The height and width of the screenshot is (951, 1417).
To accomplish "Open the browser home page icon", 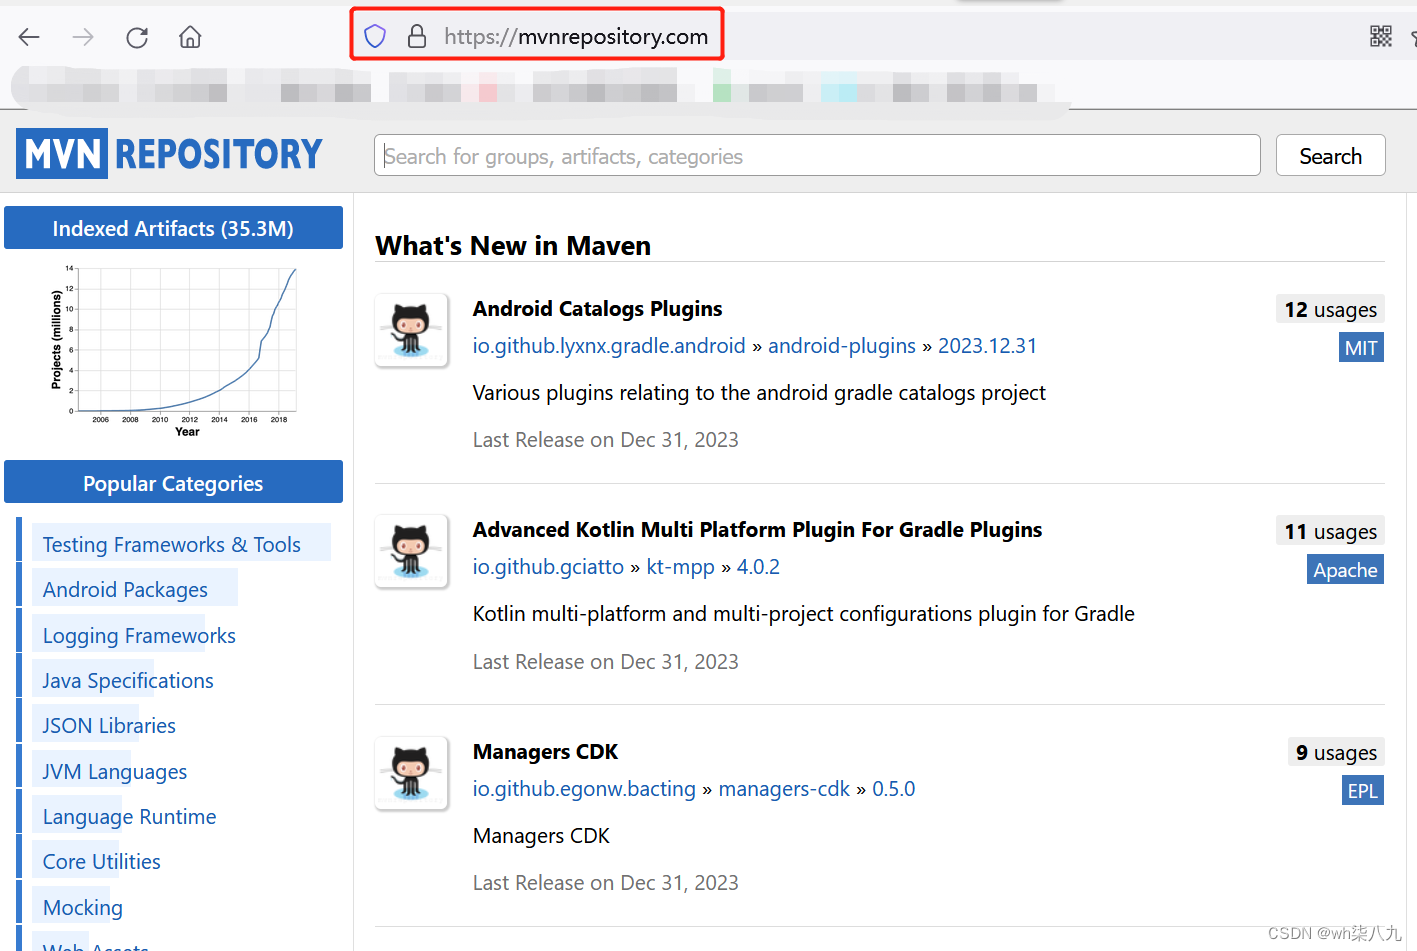I will coord(190,37).
